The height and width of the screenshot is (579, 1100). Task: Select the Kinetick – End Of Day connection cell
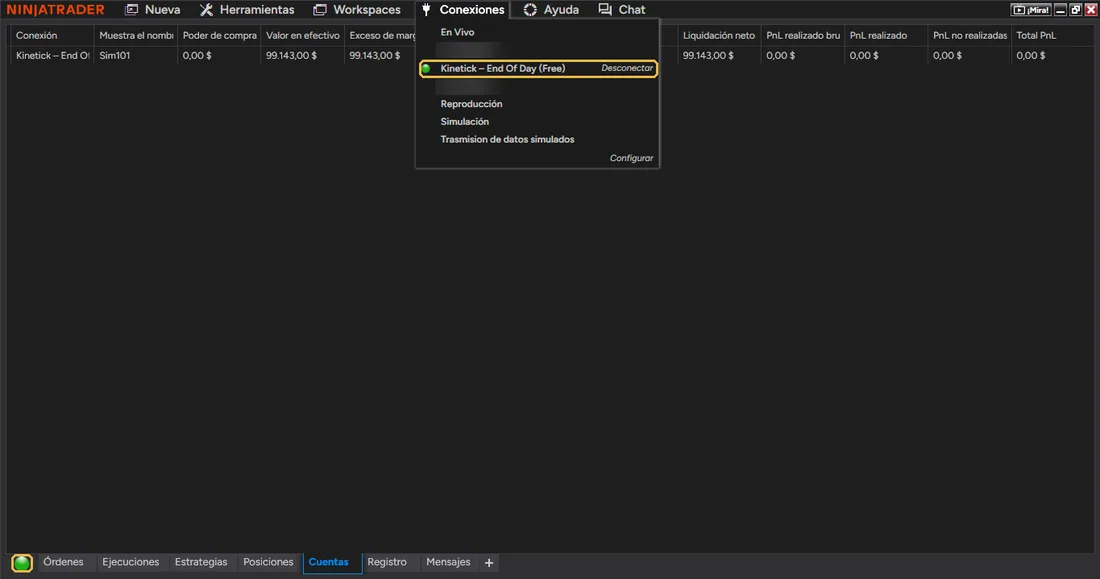[x=52, y=55]
